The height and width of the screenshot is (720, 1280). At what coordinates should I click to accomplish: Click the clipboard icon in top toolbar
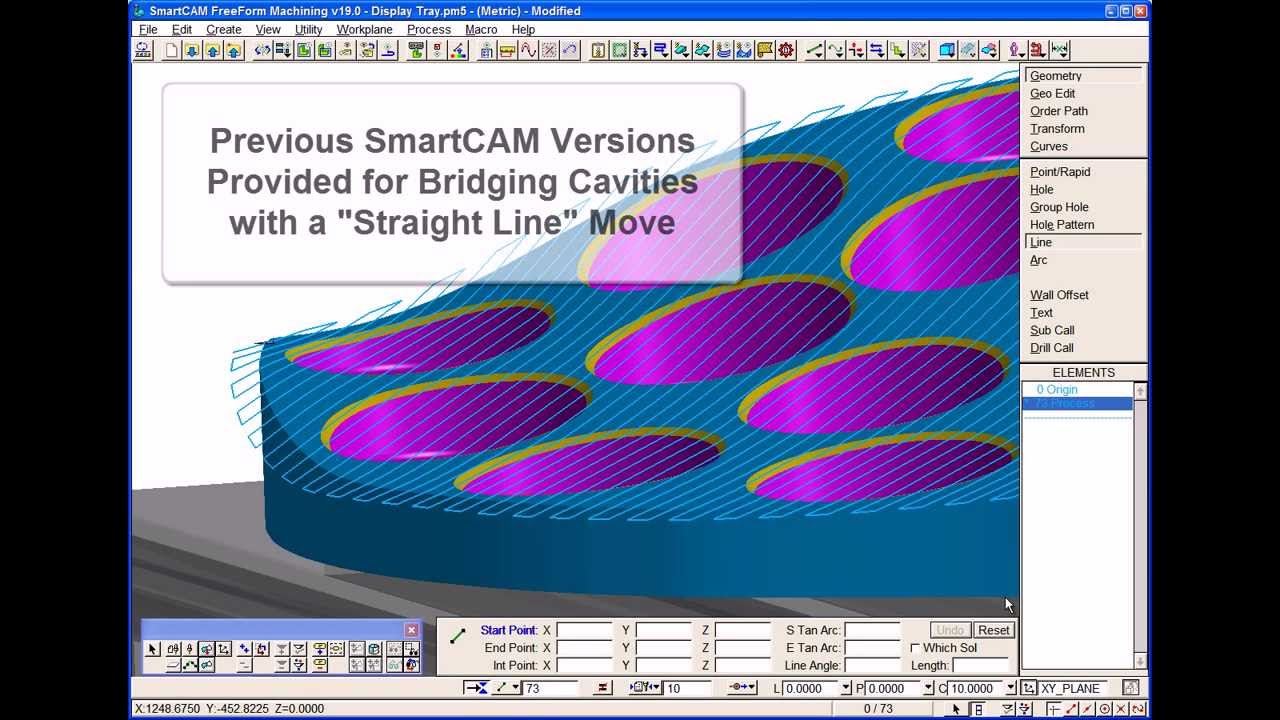[x=599, y=50]
